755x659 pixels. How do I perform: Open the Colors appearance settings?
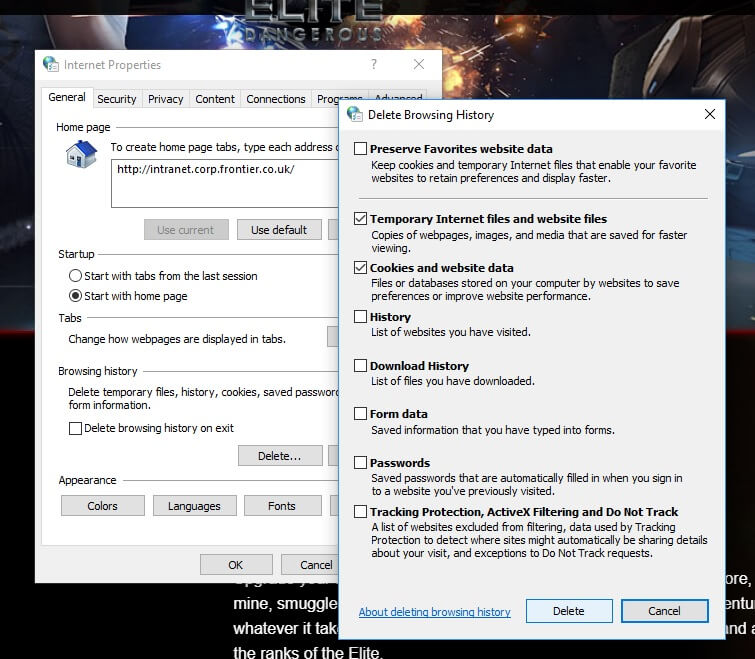coord(103,506)
